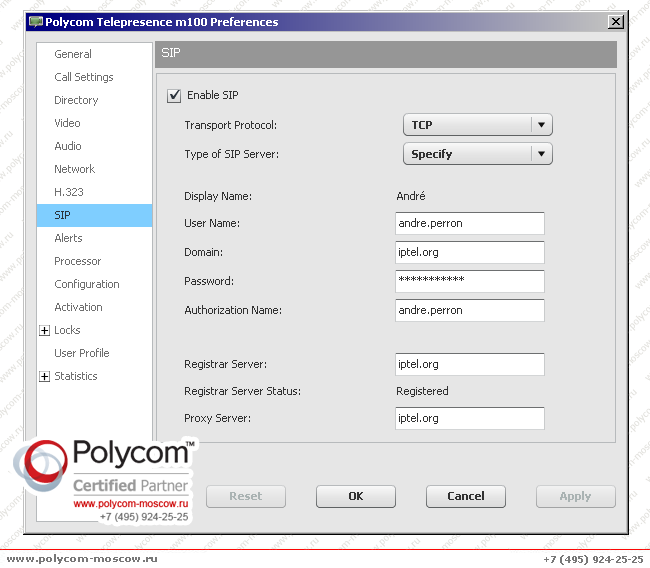The image size is (650, 568).
Task: Click the Domain input field
Action: (470, 252)
